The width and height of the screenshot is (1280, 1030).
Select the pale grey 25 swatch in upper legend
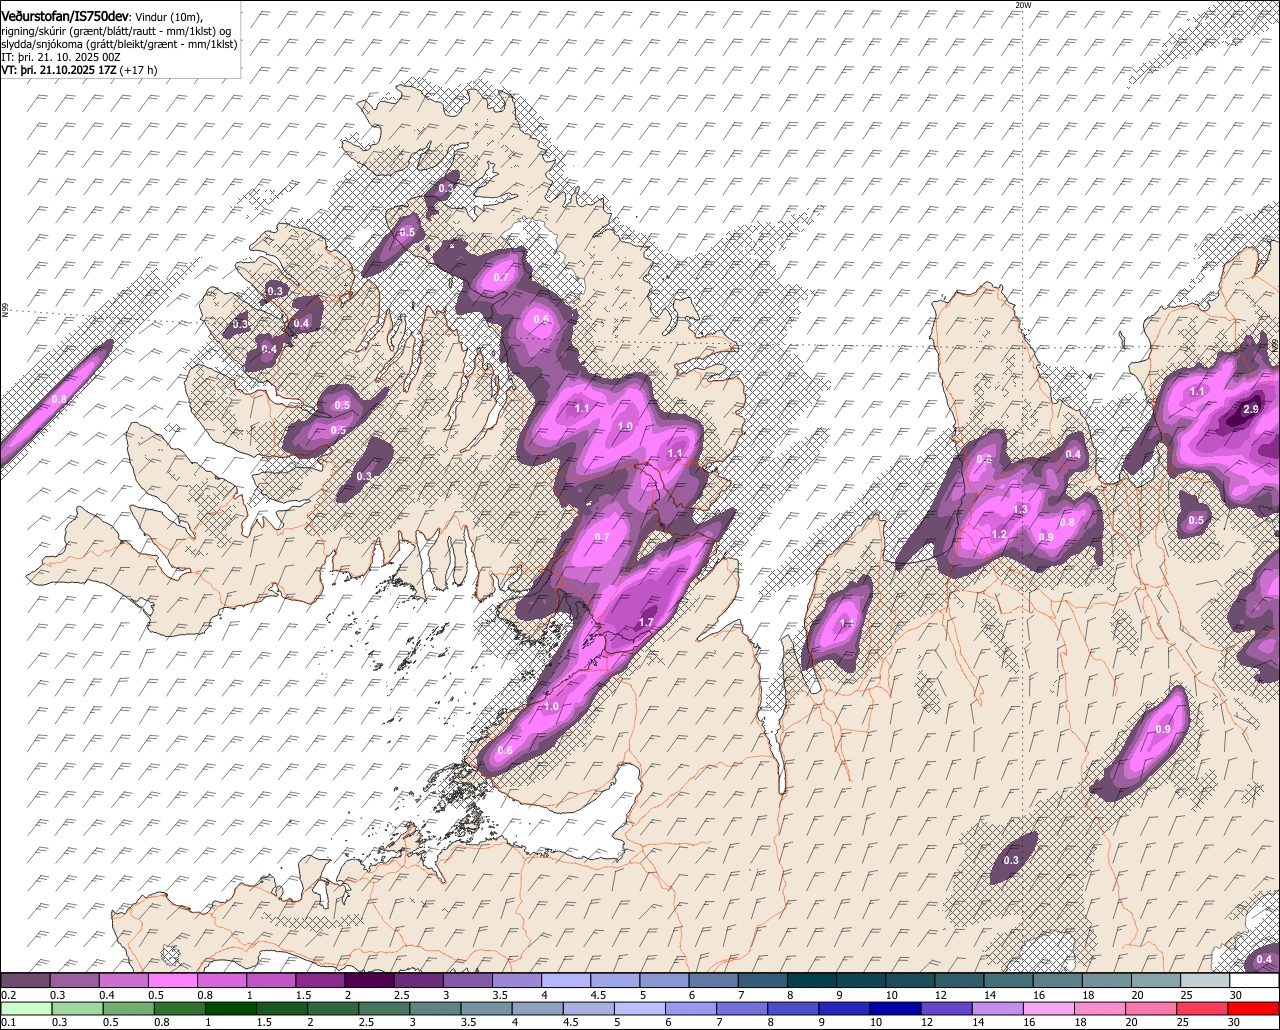point(1205,980)
